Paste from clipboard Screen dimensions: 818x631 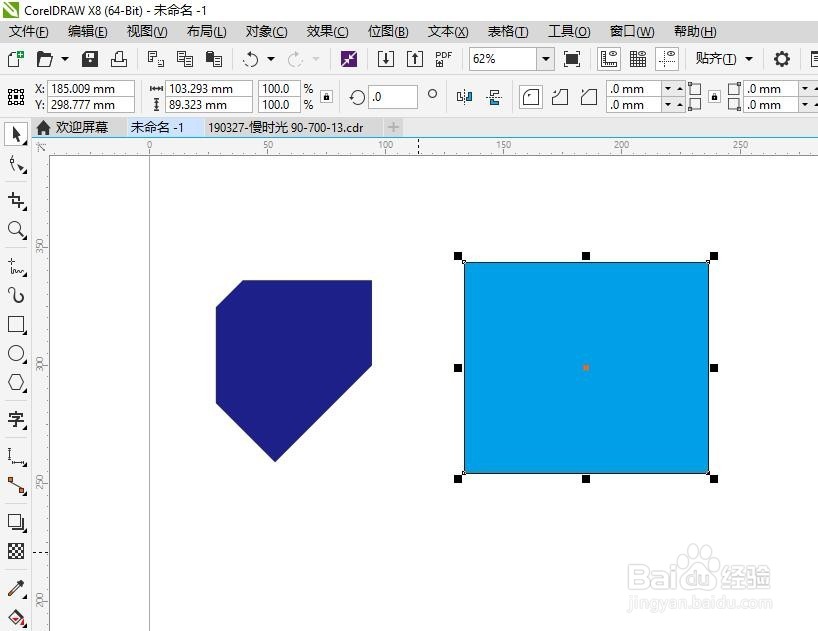pyautogui.click(x=214, y=59)
